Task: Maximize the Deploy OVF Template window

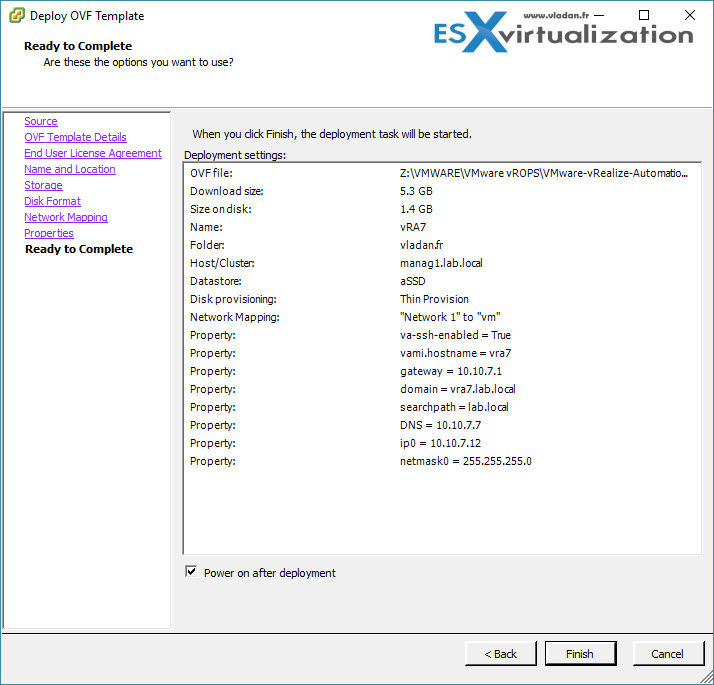Action: 644,15
